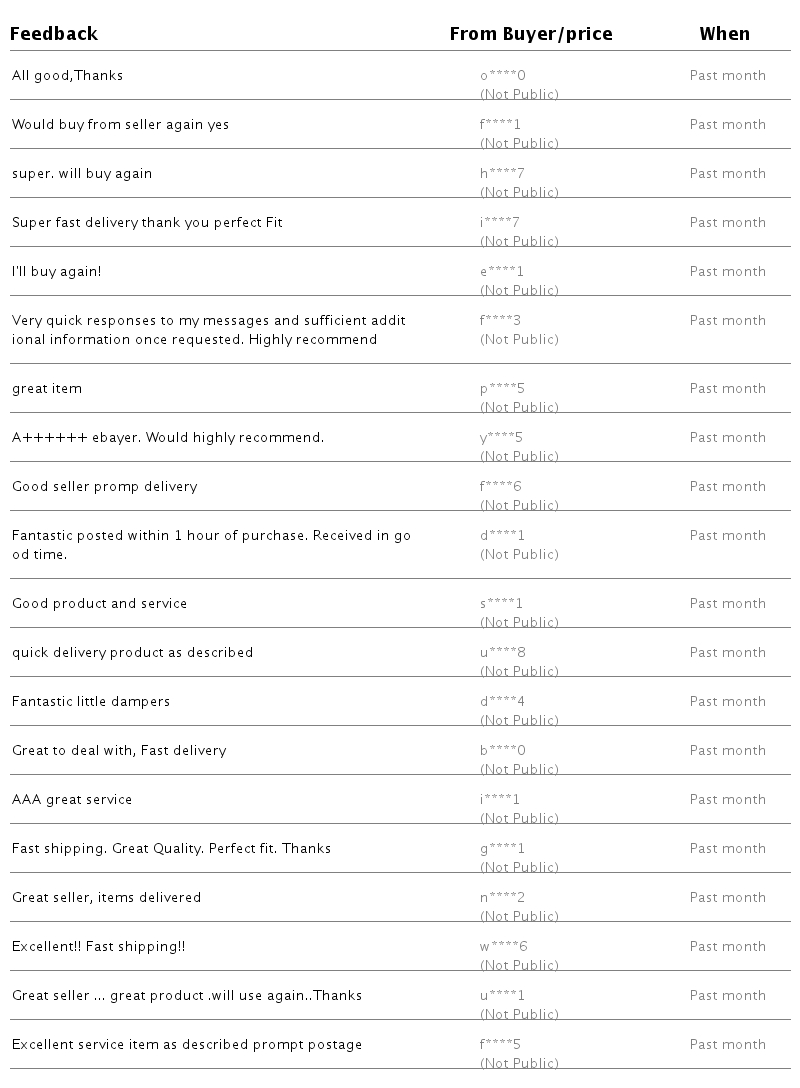Open buyer w****6 profile
The image size is (800, 1088).
click(503, 947)
